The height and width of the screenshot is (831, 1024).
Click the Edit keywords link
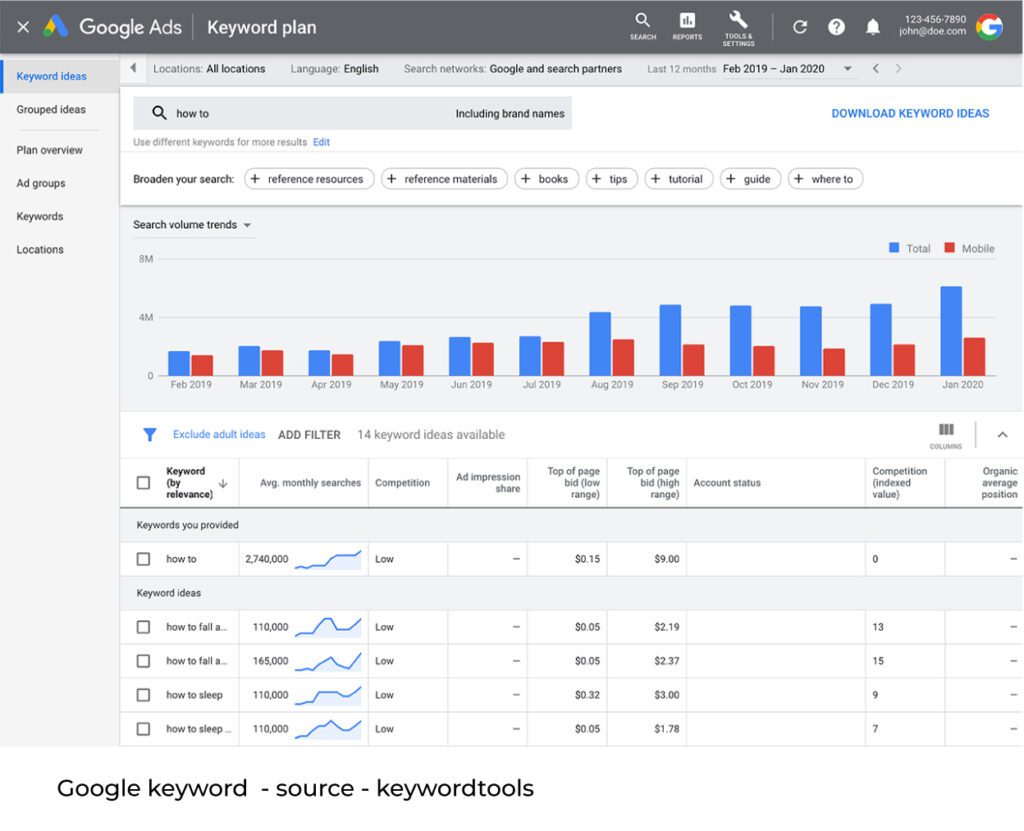pyautogui.click(x=321, y=142)
